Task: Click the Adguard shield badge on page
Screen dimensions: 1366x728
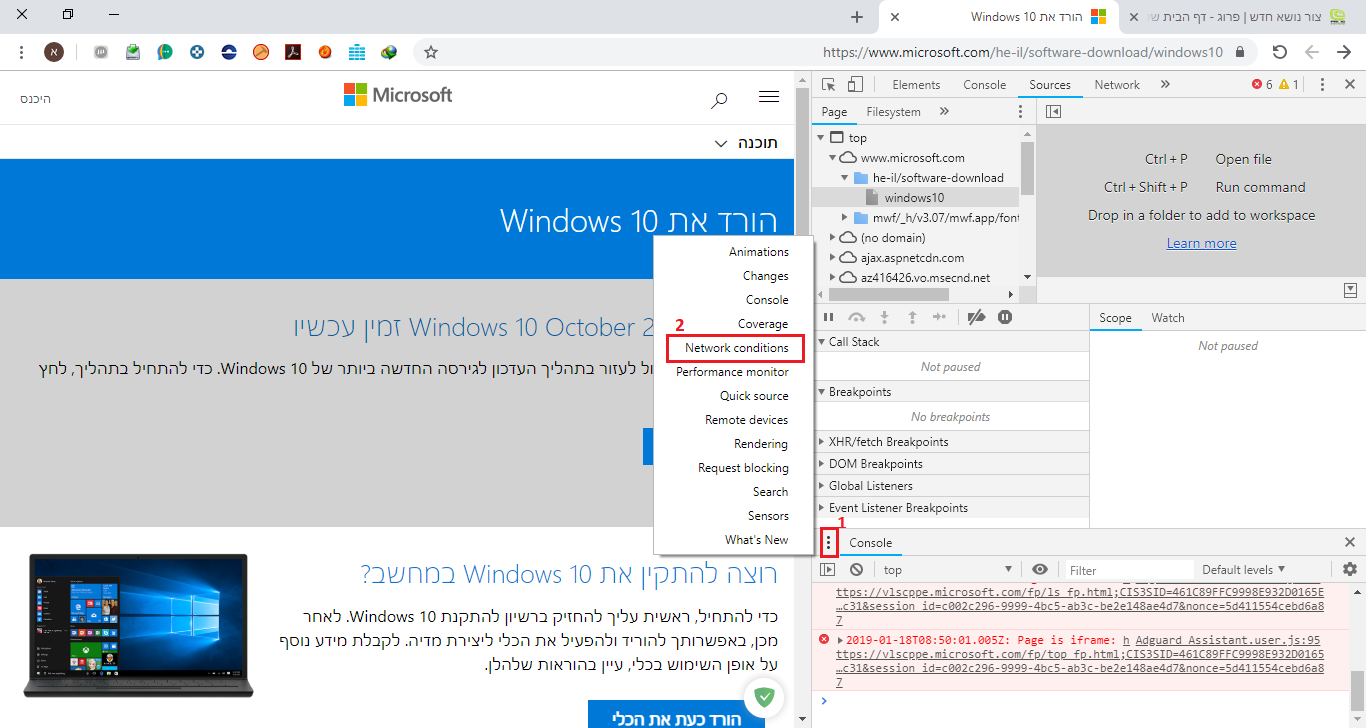Action: coord(765,696)
